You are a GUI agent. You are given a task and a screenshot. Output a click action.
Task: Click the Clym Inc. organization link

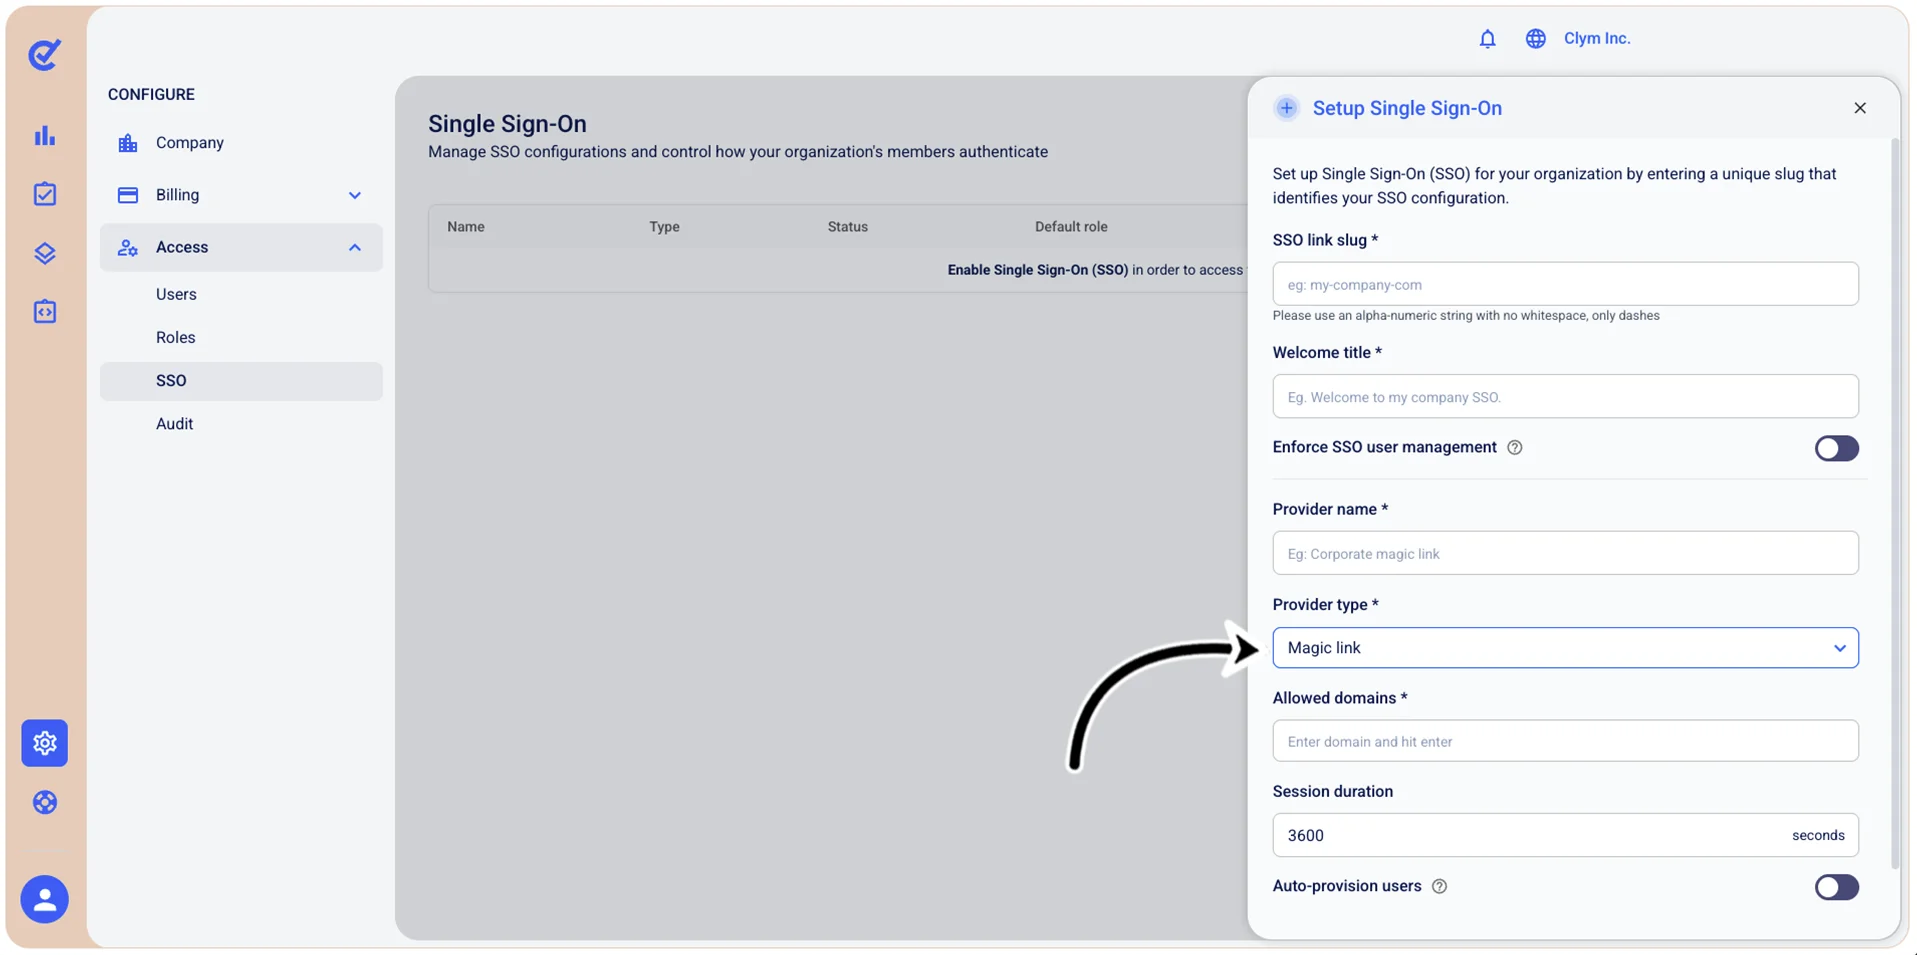1597,38
